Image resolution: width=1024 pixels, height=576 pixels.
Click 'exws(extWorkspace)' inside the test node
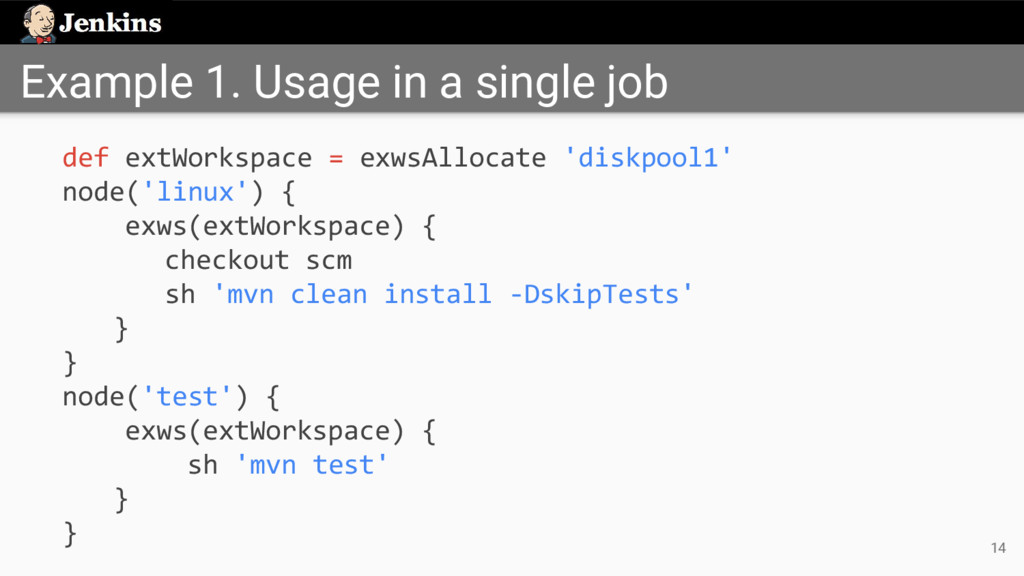(264, 431)
